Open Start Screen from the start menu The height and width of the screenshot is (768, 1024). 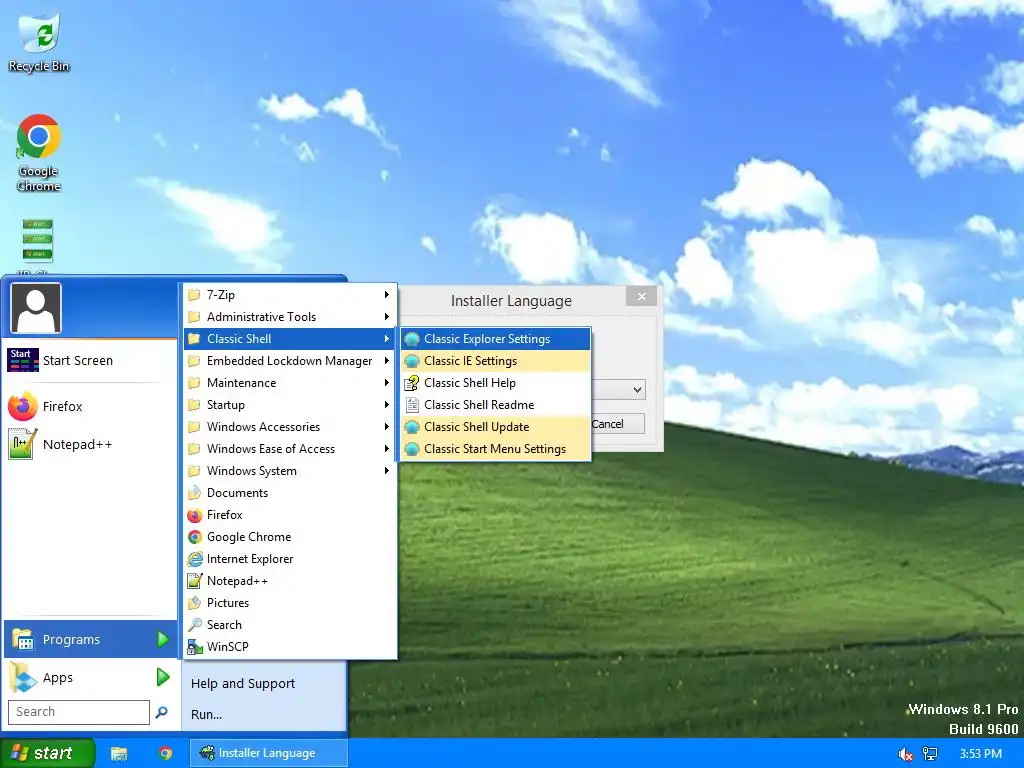[x=90, y=360]
